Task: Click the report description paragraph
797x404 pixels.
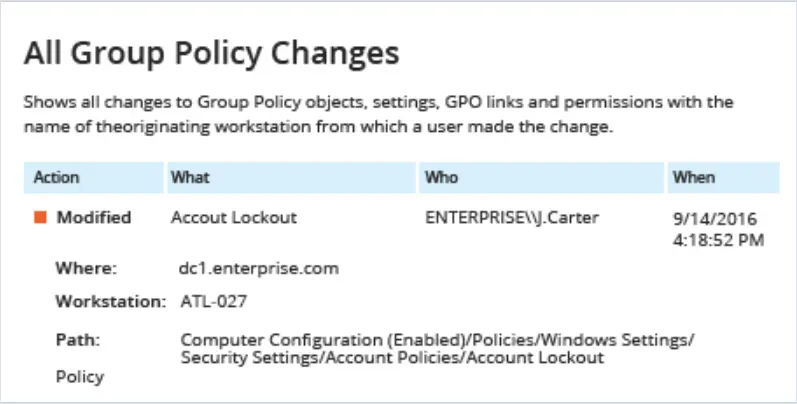Action: 378,114
